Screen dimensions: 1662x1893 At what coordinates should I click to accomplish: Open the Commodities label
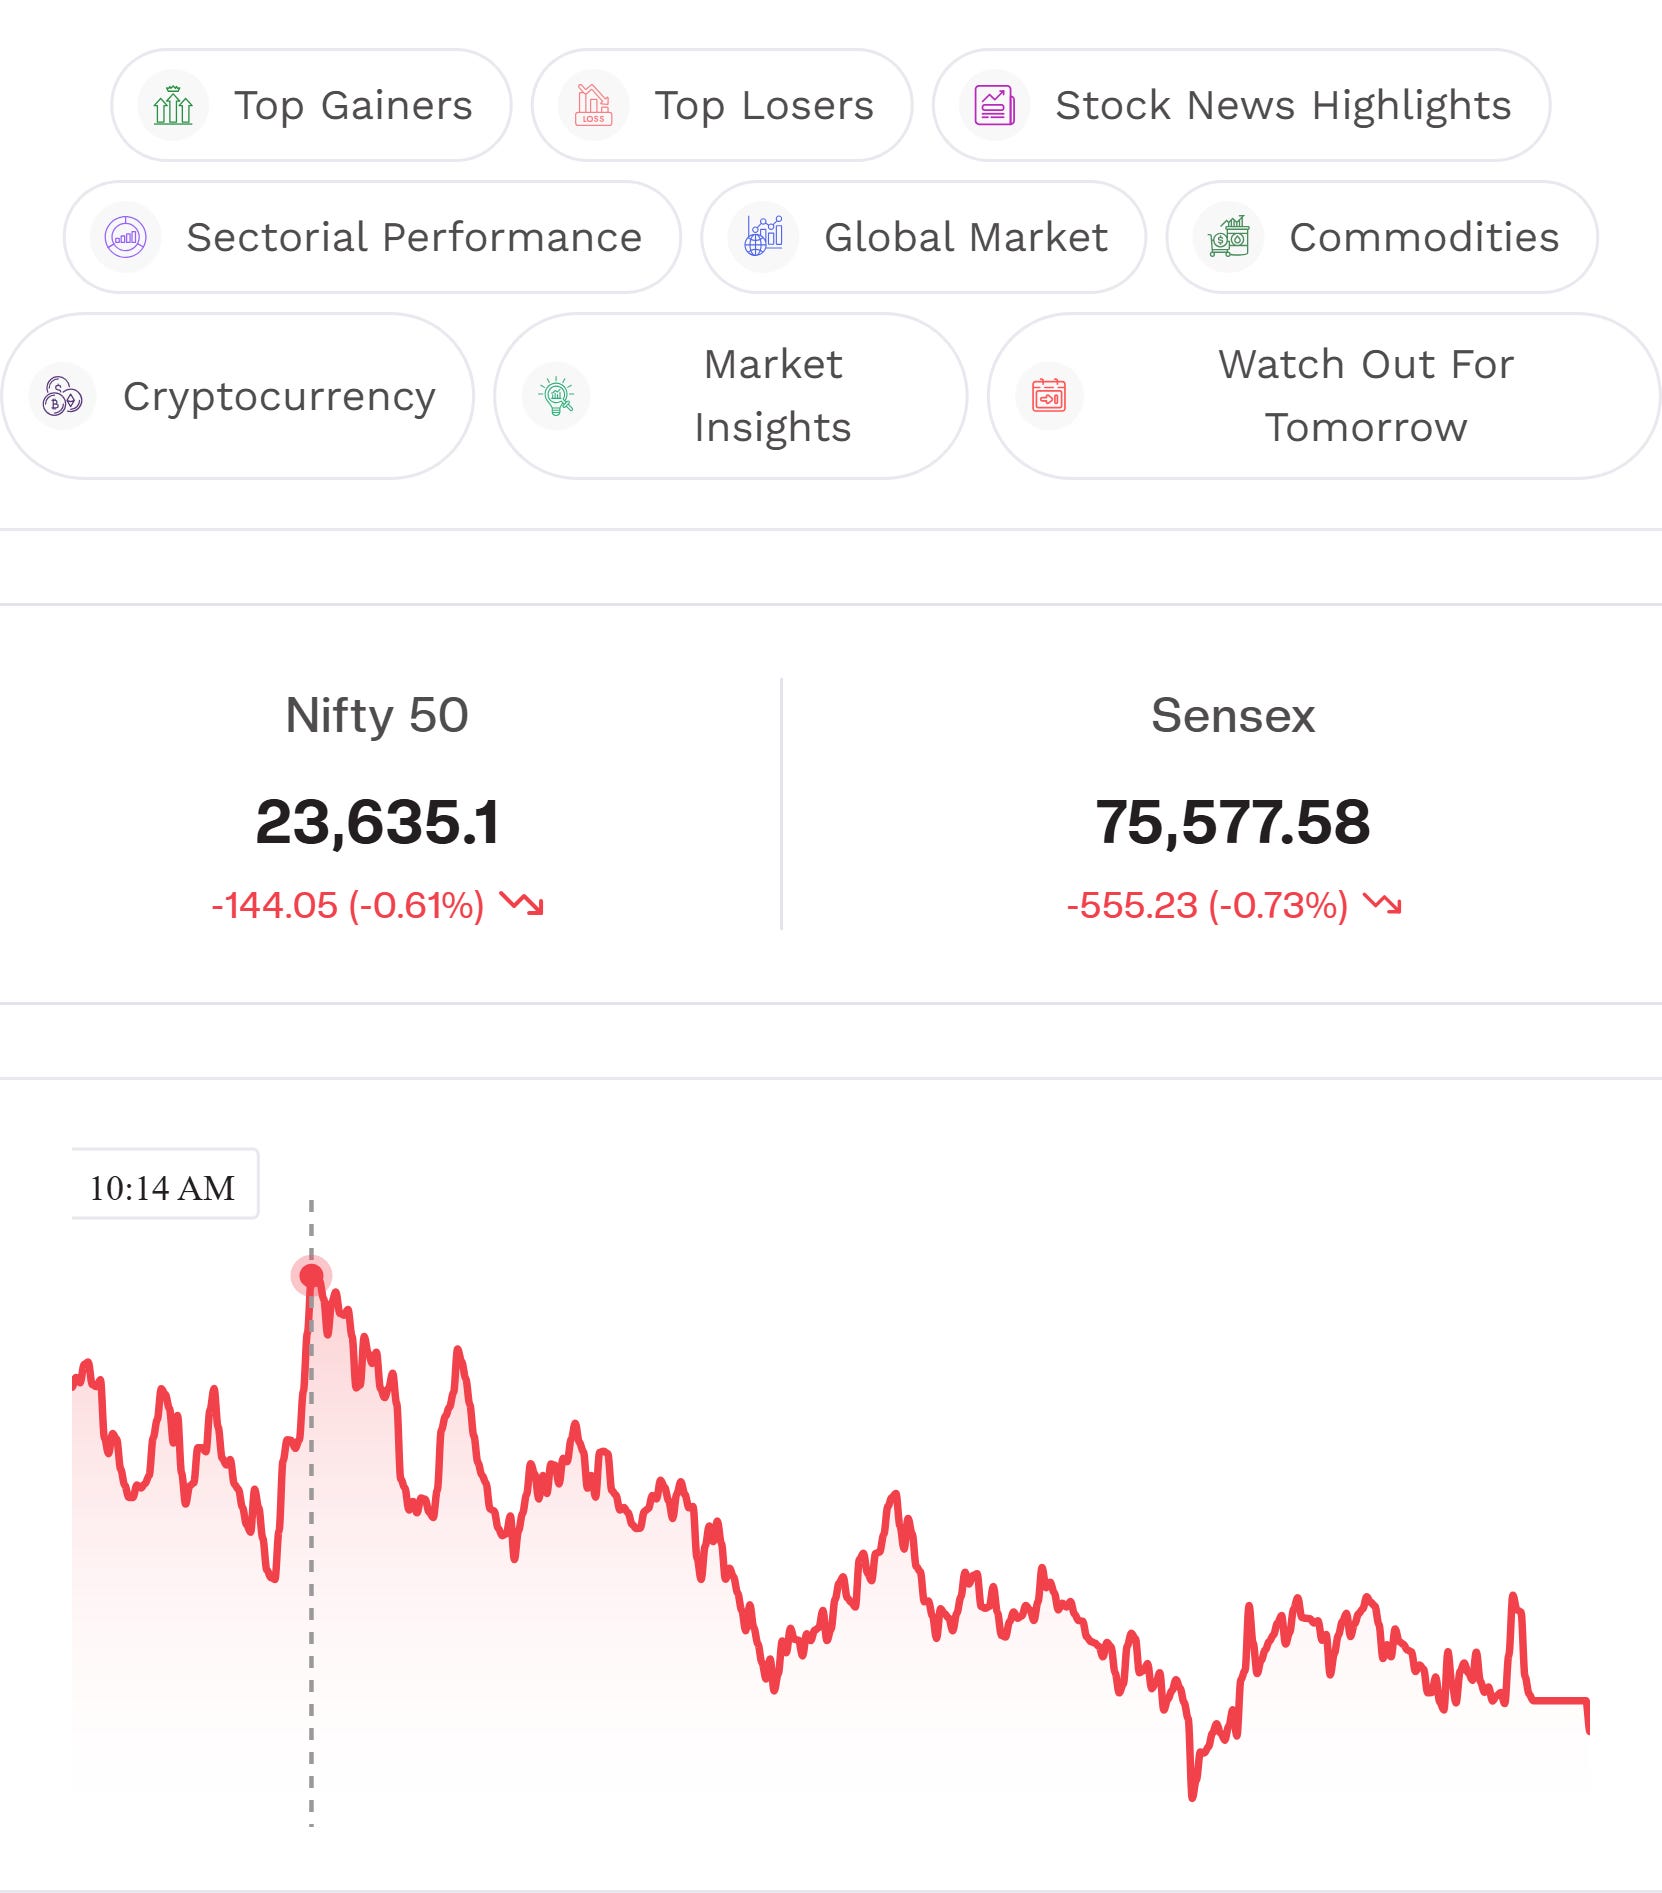pos(1424,238)
